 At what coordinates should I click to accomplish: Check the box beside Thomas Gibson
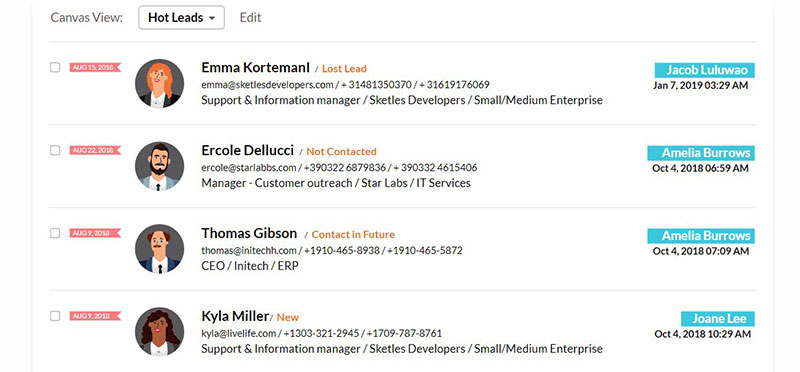click(x=55, y=233)
